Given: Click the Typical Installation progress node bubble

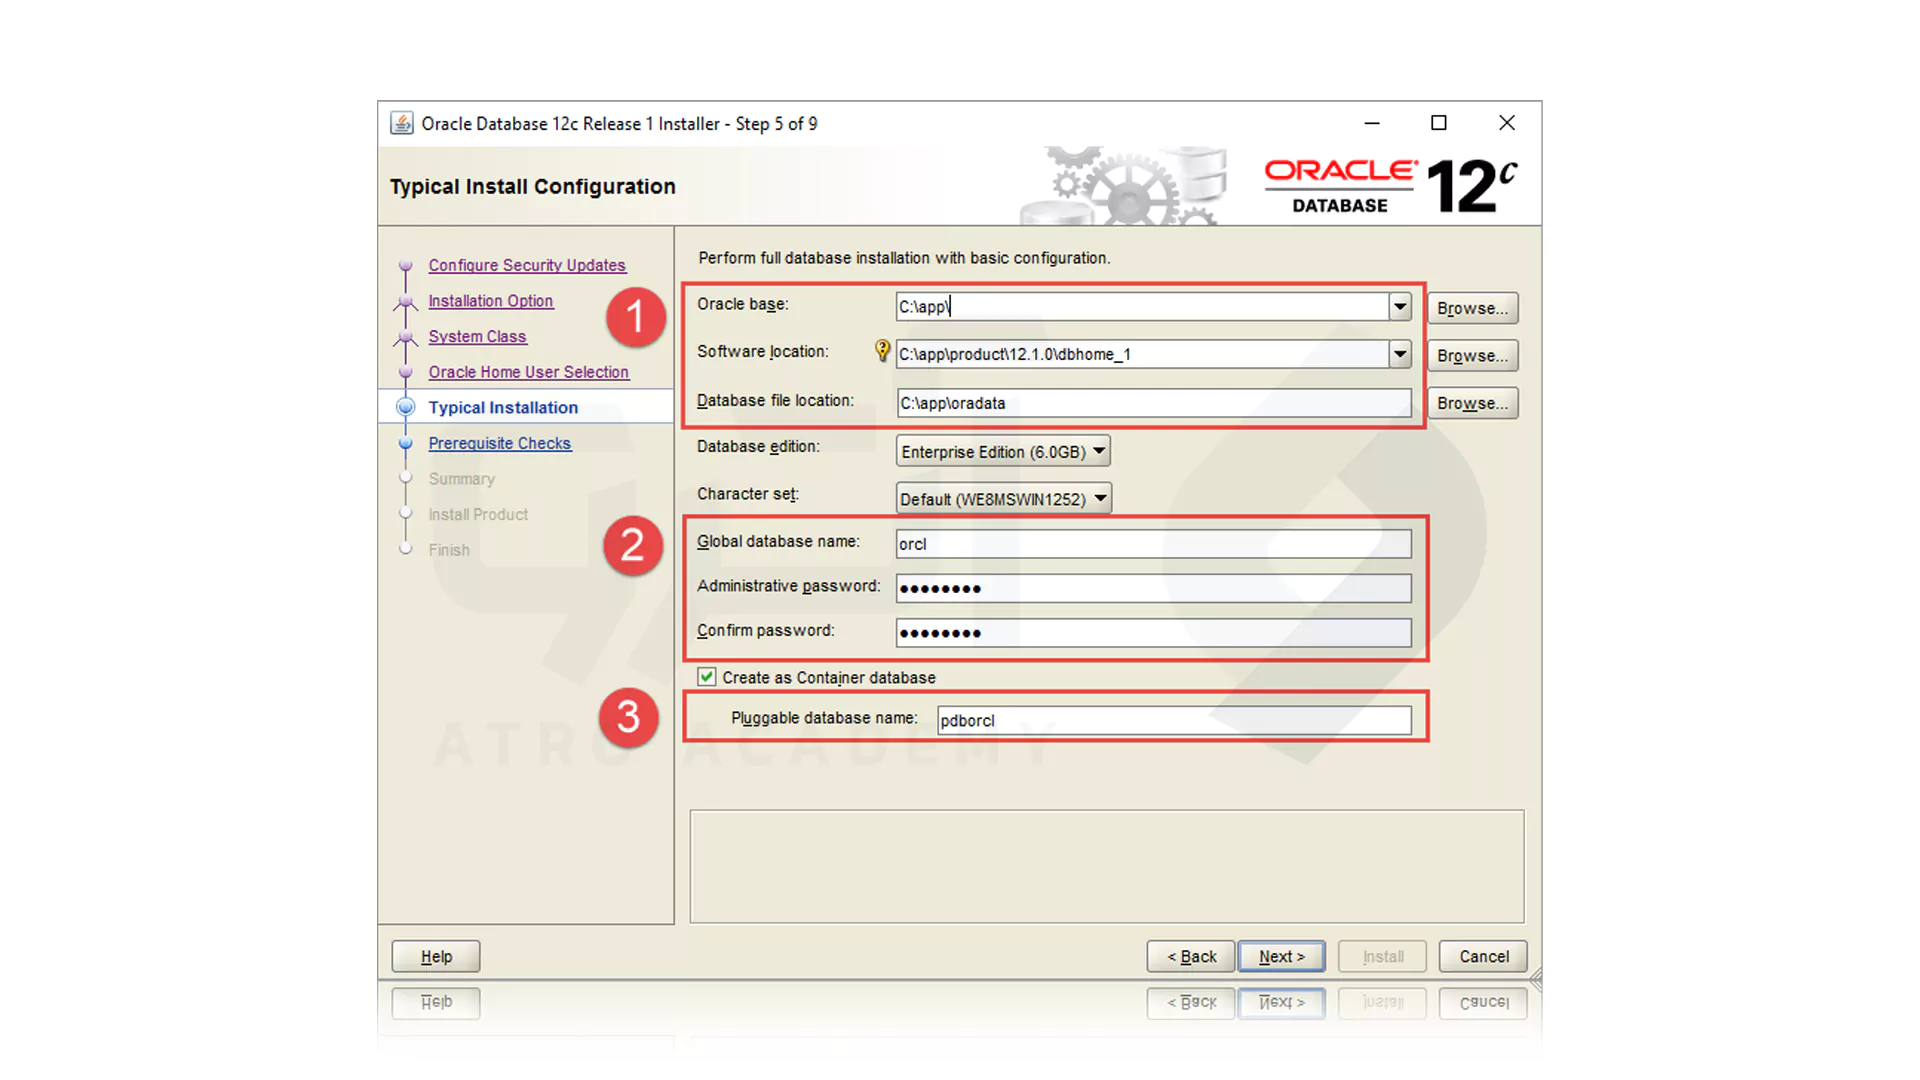Looking at the screenshot, I should pos(405,407).
